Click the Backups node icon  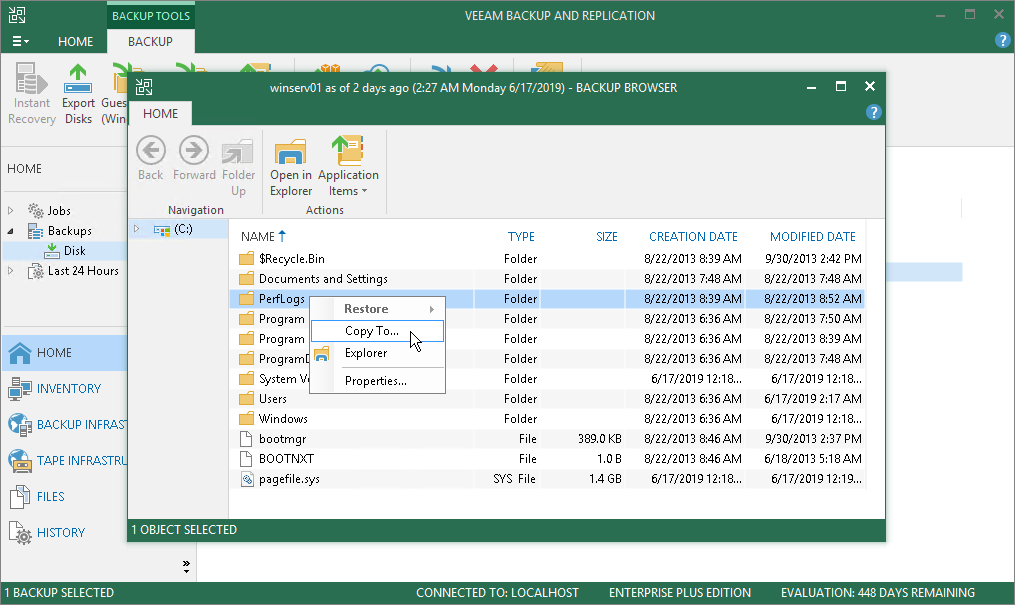[x=36, y=231]
